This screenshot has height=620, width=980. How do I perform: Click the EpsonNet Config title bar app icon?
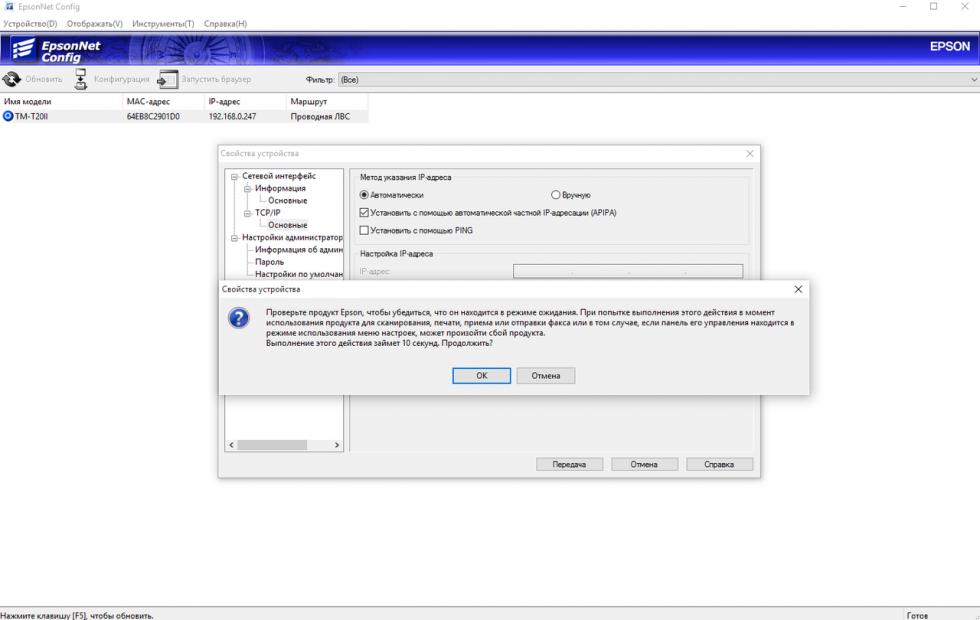[x=9, y=7]
